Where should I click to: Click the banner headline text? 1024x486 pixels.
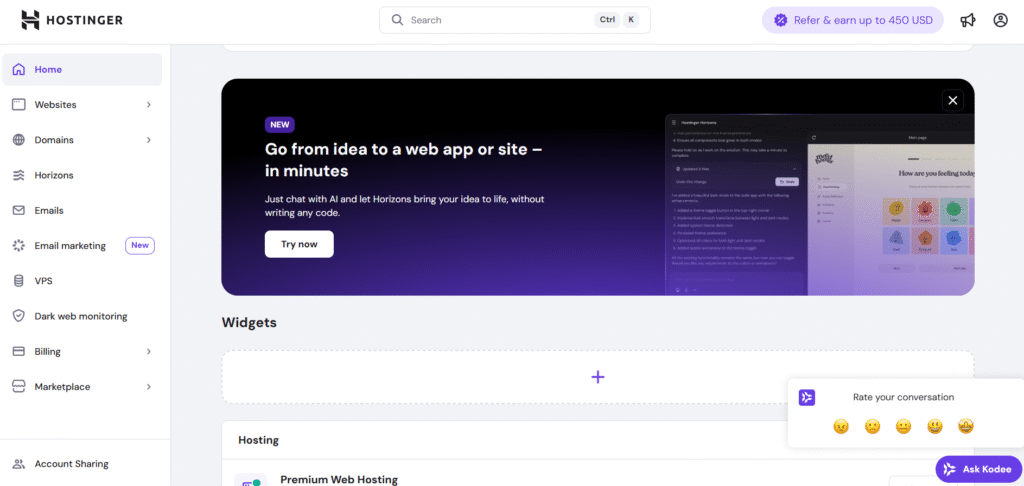coord(404,160)
